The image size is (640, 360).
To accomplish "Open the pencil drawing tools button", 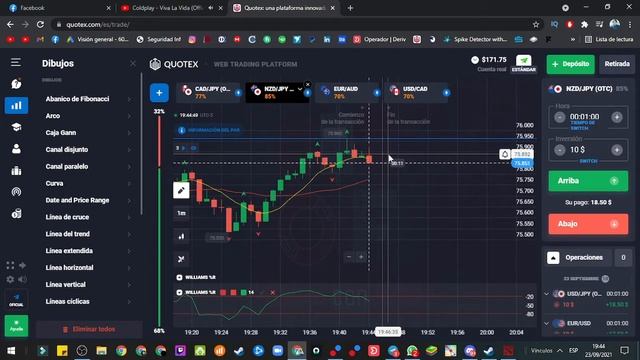I will (x=181, y=190).
